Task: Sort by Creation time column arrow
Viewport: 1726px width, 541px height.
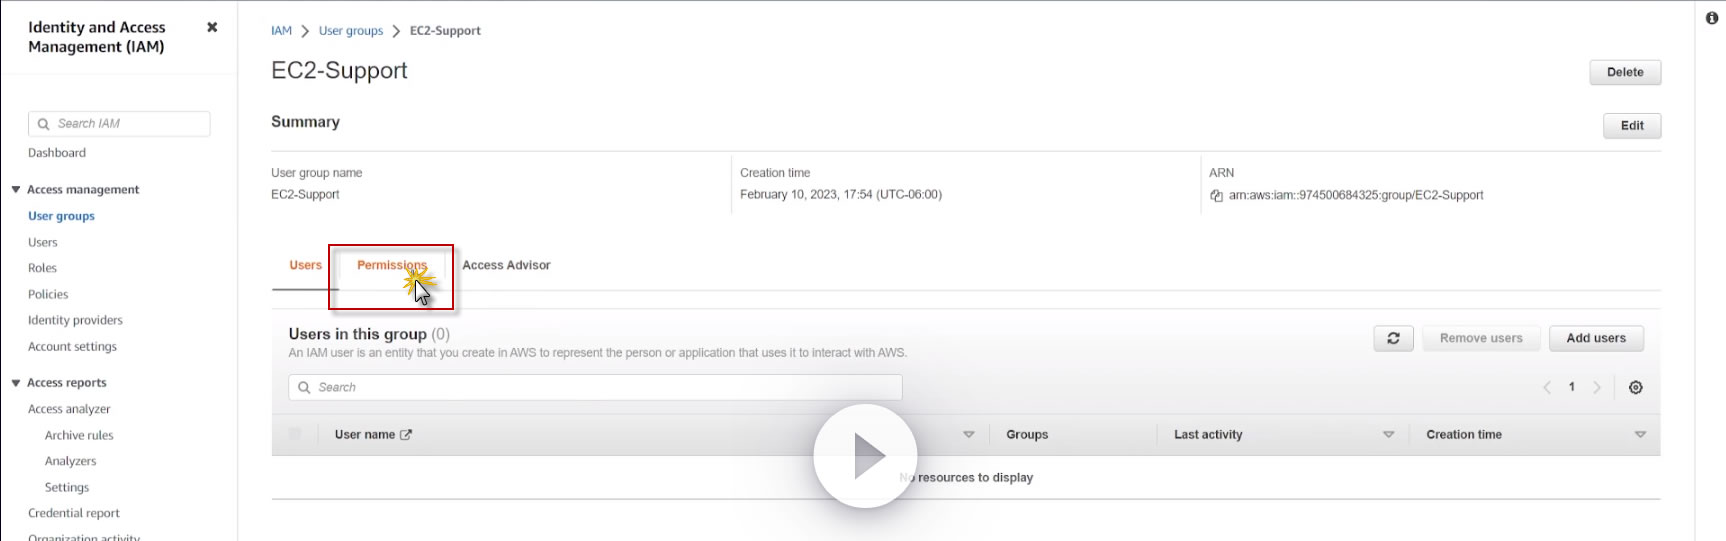Action: click(1640, 435)
